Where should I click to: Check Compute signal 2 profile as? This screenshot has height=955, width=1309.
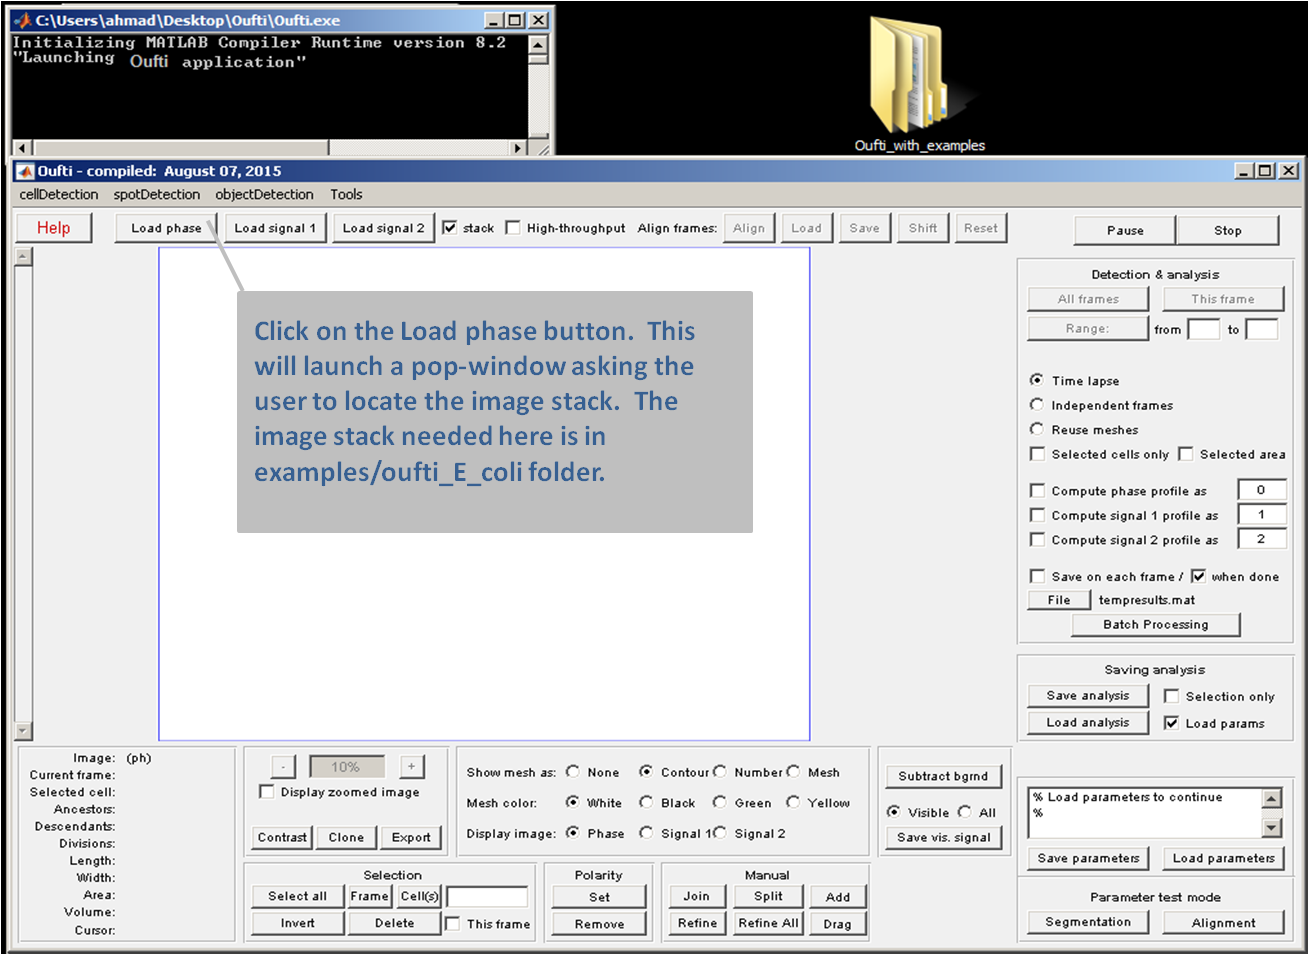click(1037, 540)
